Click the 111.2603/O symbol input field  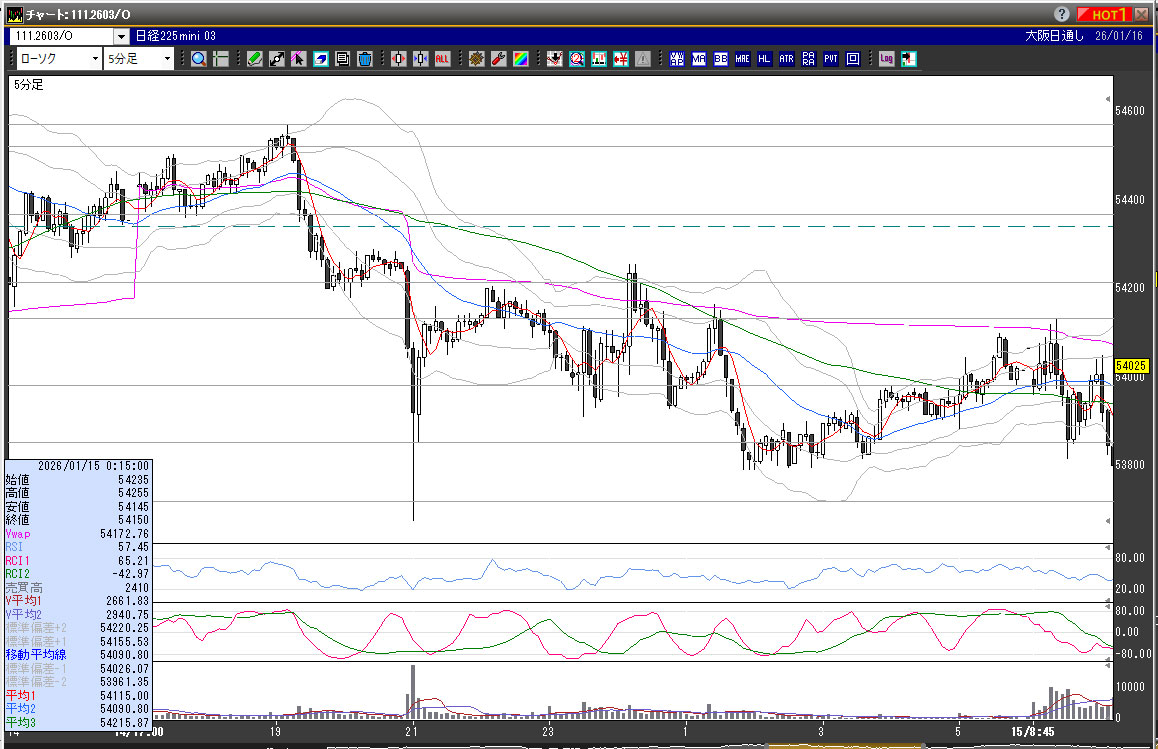coord(60,36)
